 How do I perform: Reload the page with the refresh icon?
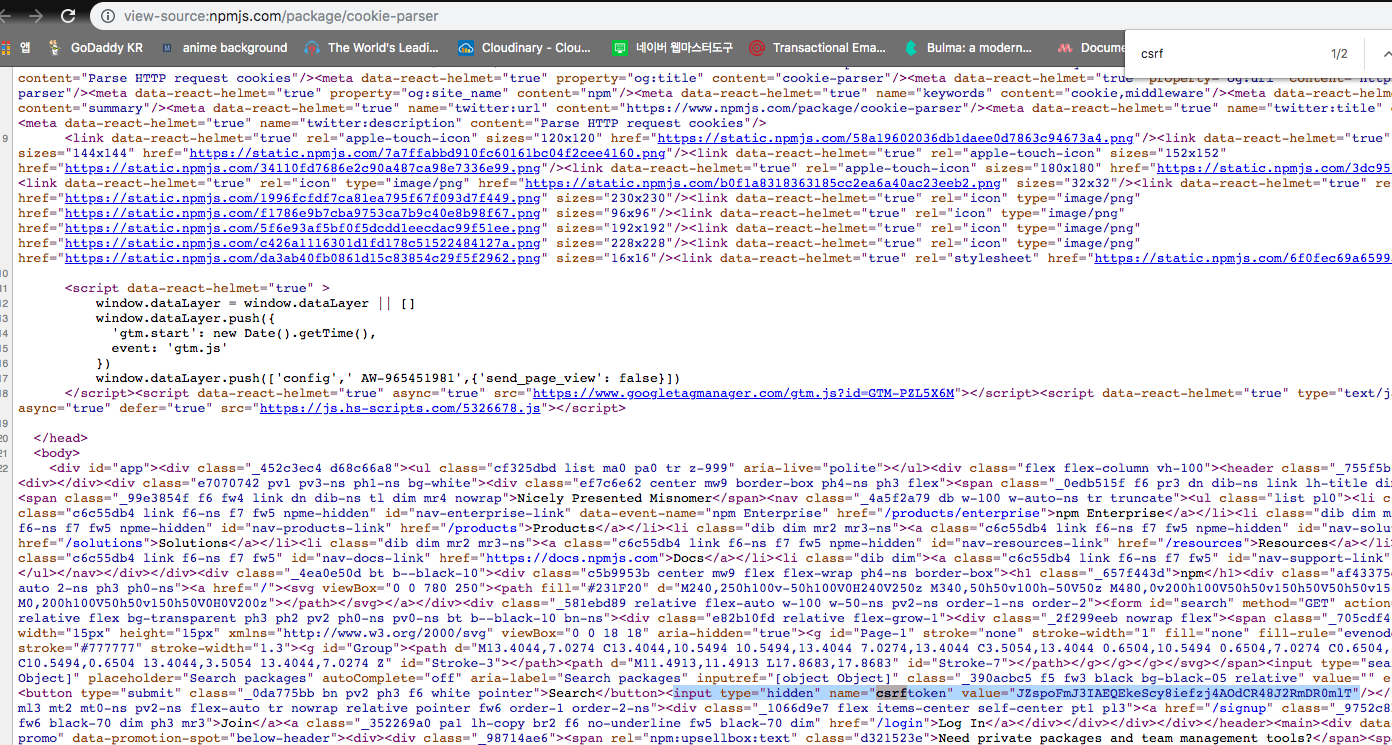(x=70, y=16)
